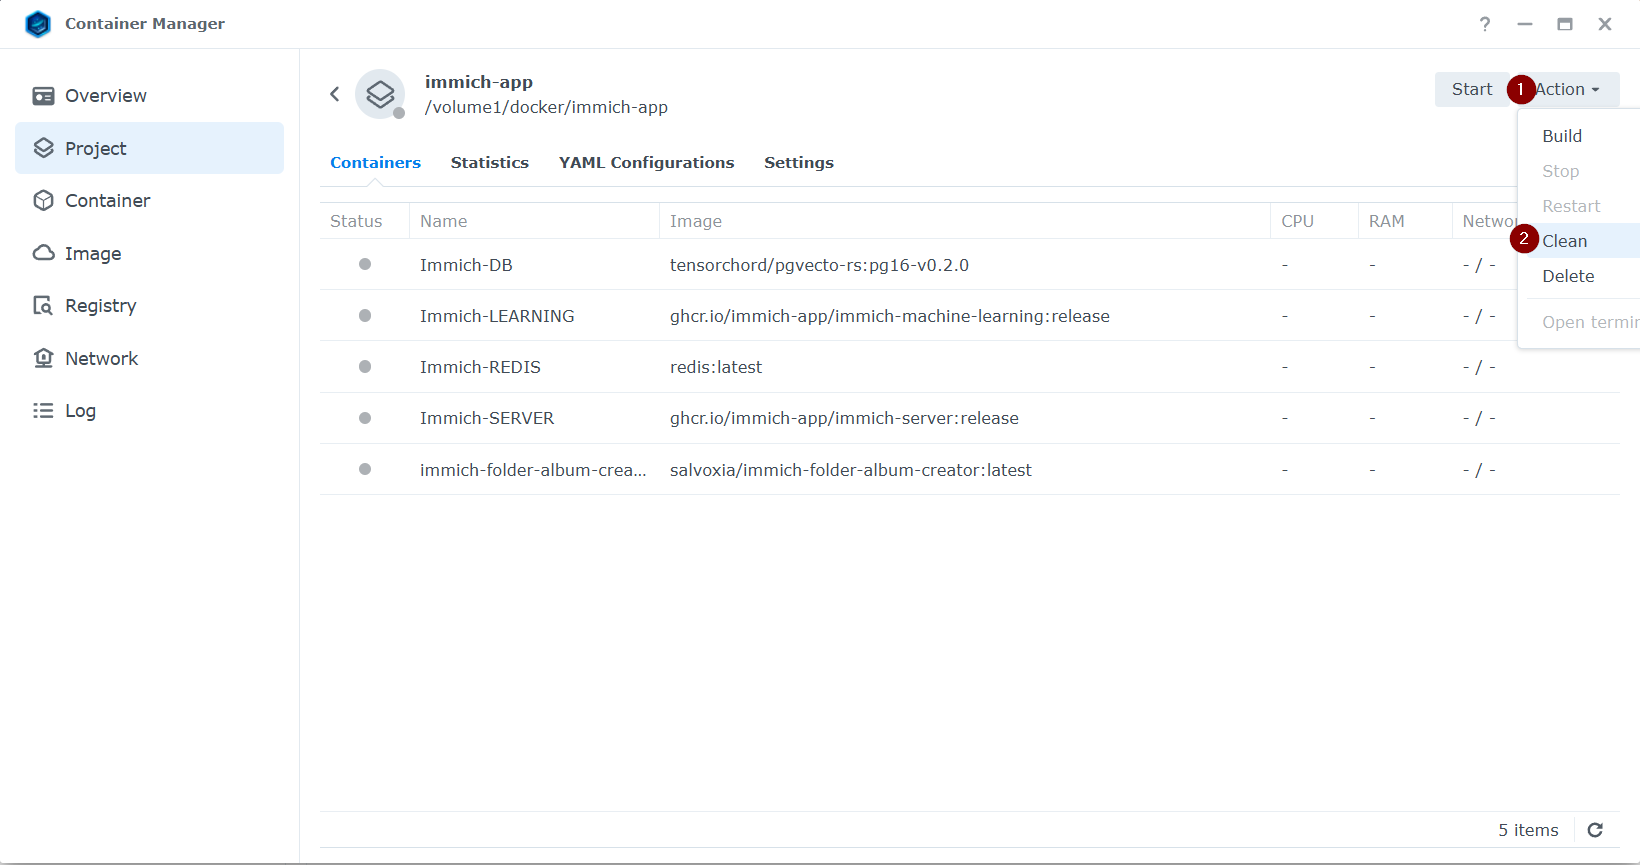Open the help question mark icon
The width and height of the screenshot is (1640, 865).
1485,24
